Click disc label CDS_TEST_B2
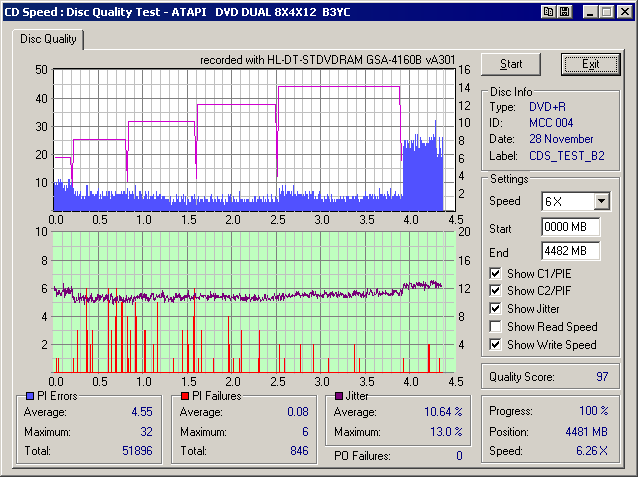This screenshot has width=638, height=477. pos(567,156)
